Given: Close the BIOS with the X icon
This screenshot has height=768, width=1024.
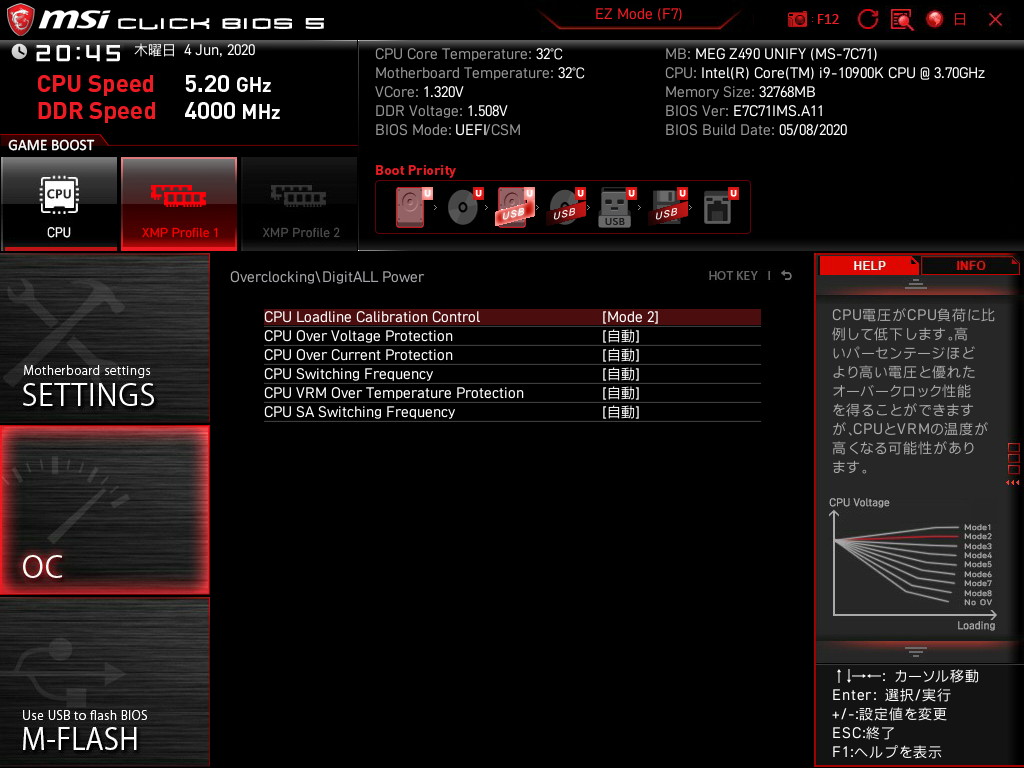Looking at the screenshot, I should coord(995,20).
